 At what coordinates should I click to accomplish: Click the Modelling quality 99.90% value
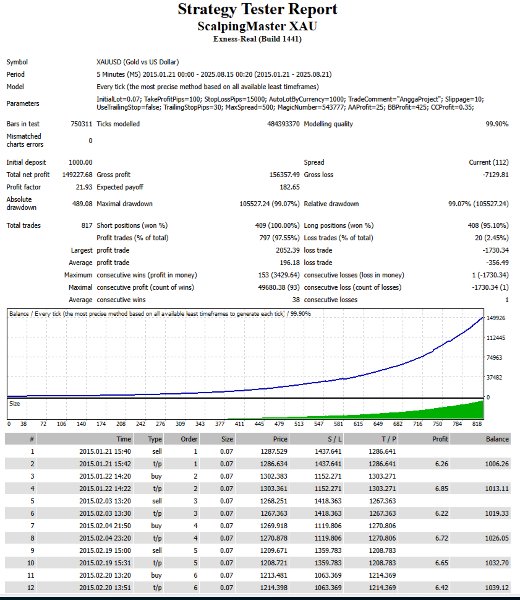click(x=497, y=124)
